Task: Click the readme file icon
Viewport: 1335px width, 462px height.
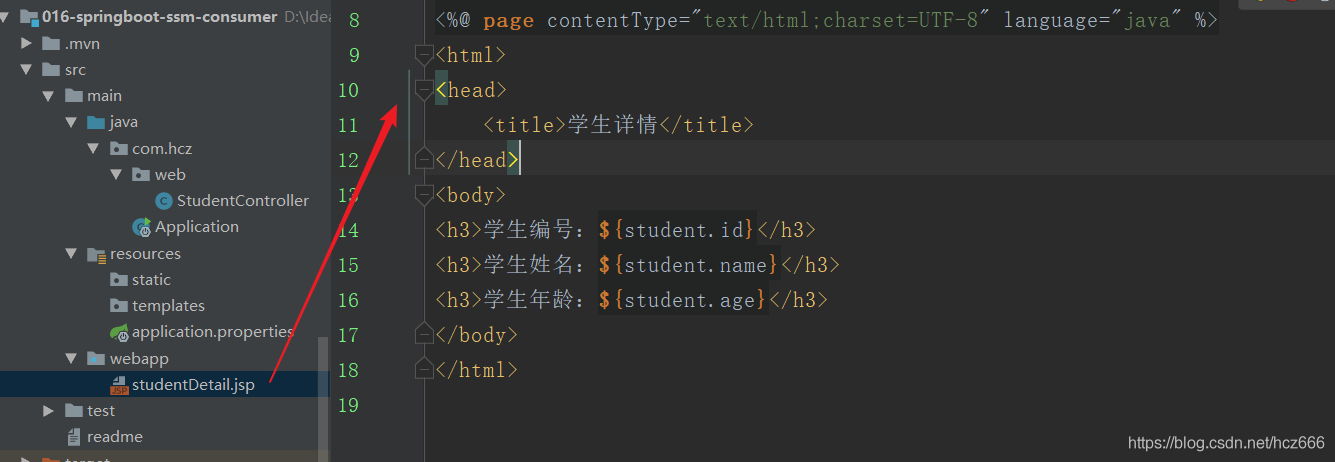Action: click(x=73, y=436)
